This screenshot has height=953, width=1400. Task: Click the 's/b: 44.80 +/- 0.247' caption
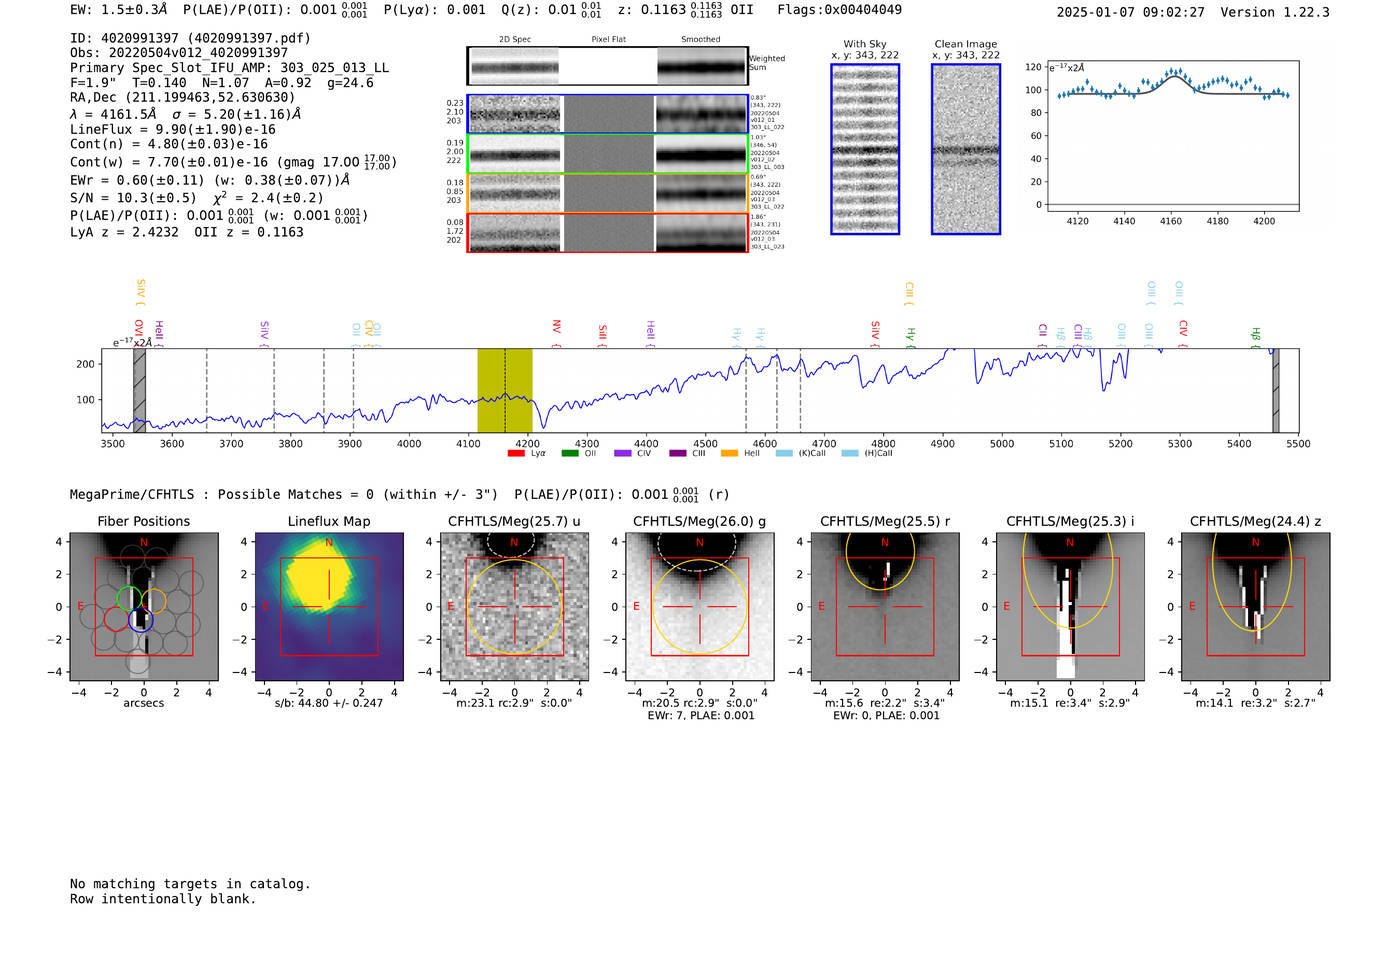(329, 703)
